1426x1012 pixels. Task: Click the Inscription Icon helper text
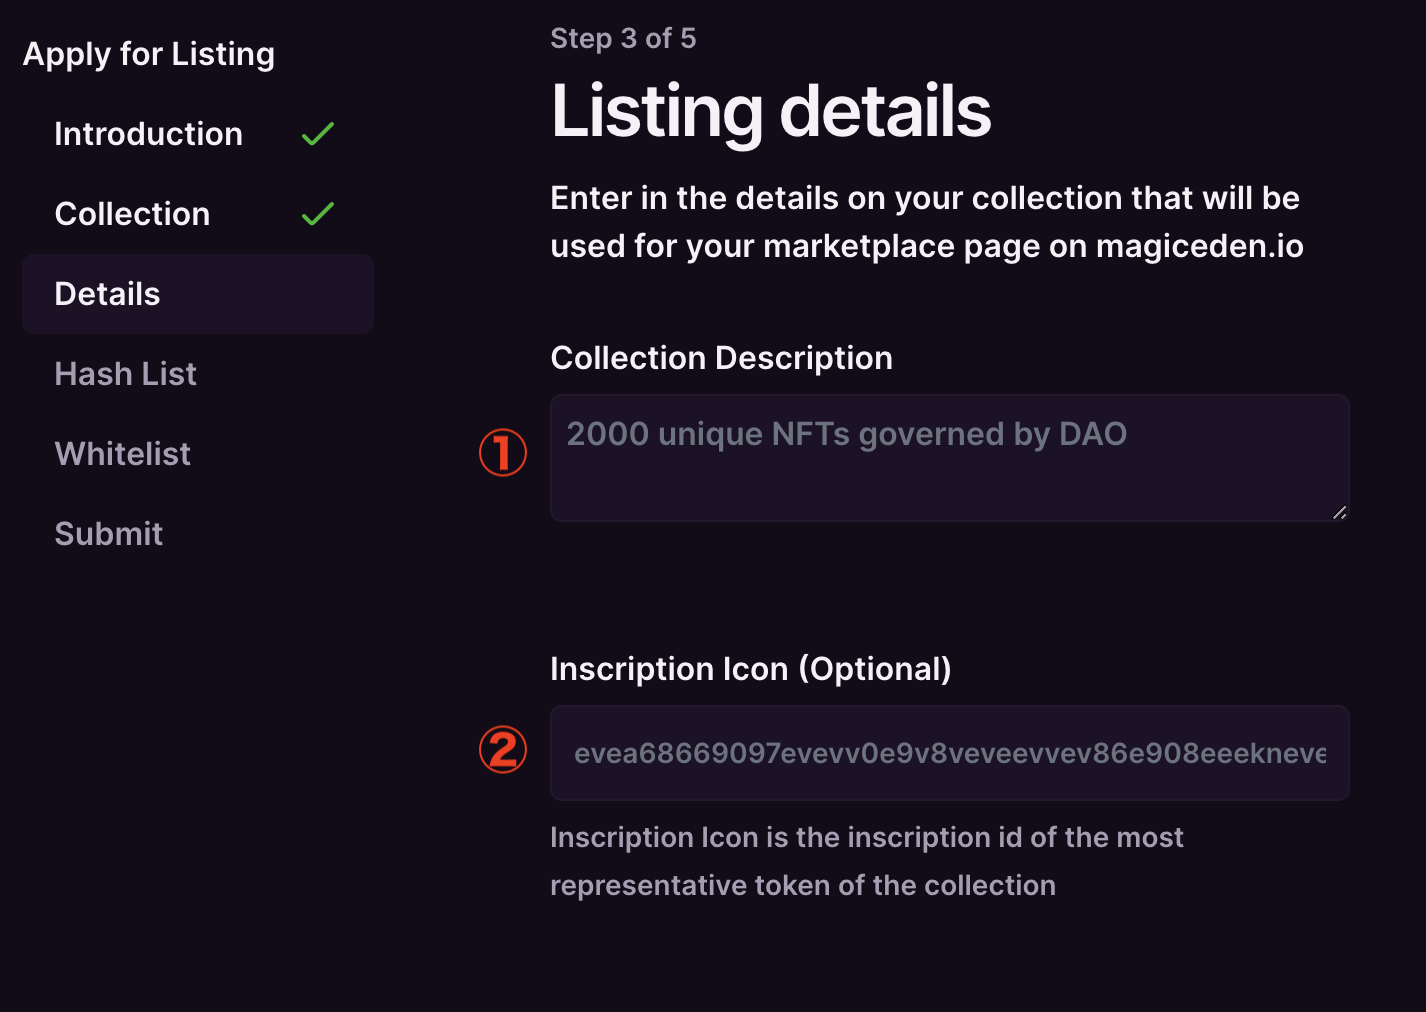(867, 861)
